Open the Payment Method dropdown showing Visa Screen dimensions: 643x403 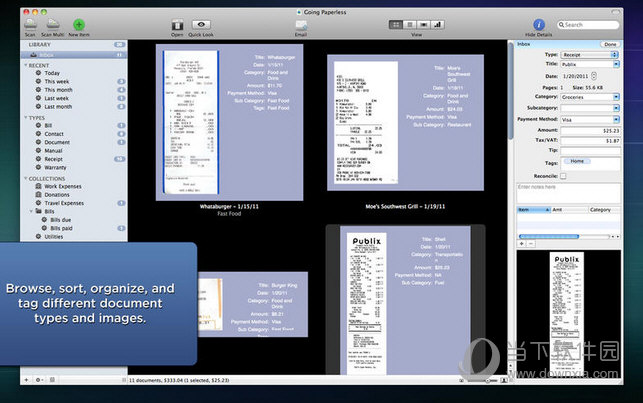pyautogui.click(x=590, y=120)
